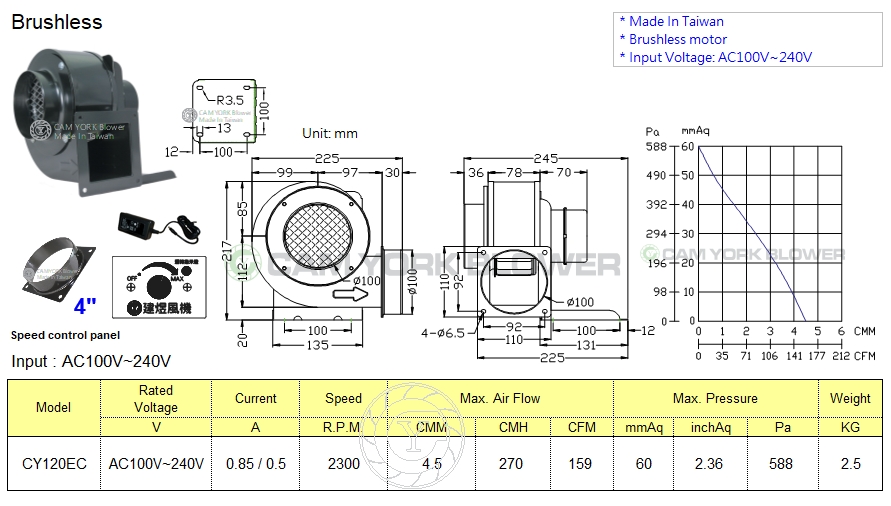The height and width of the screenshot is (506, 891).
Task: Click the '217' height dimension
Action: 227,251
